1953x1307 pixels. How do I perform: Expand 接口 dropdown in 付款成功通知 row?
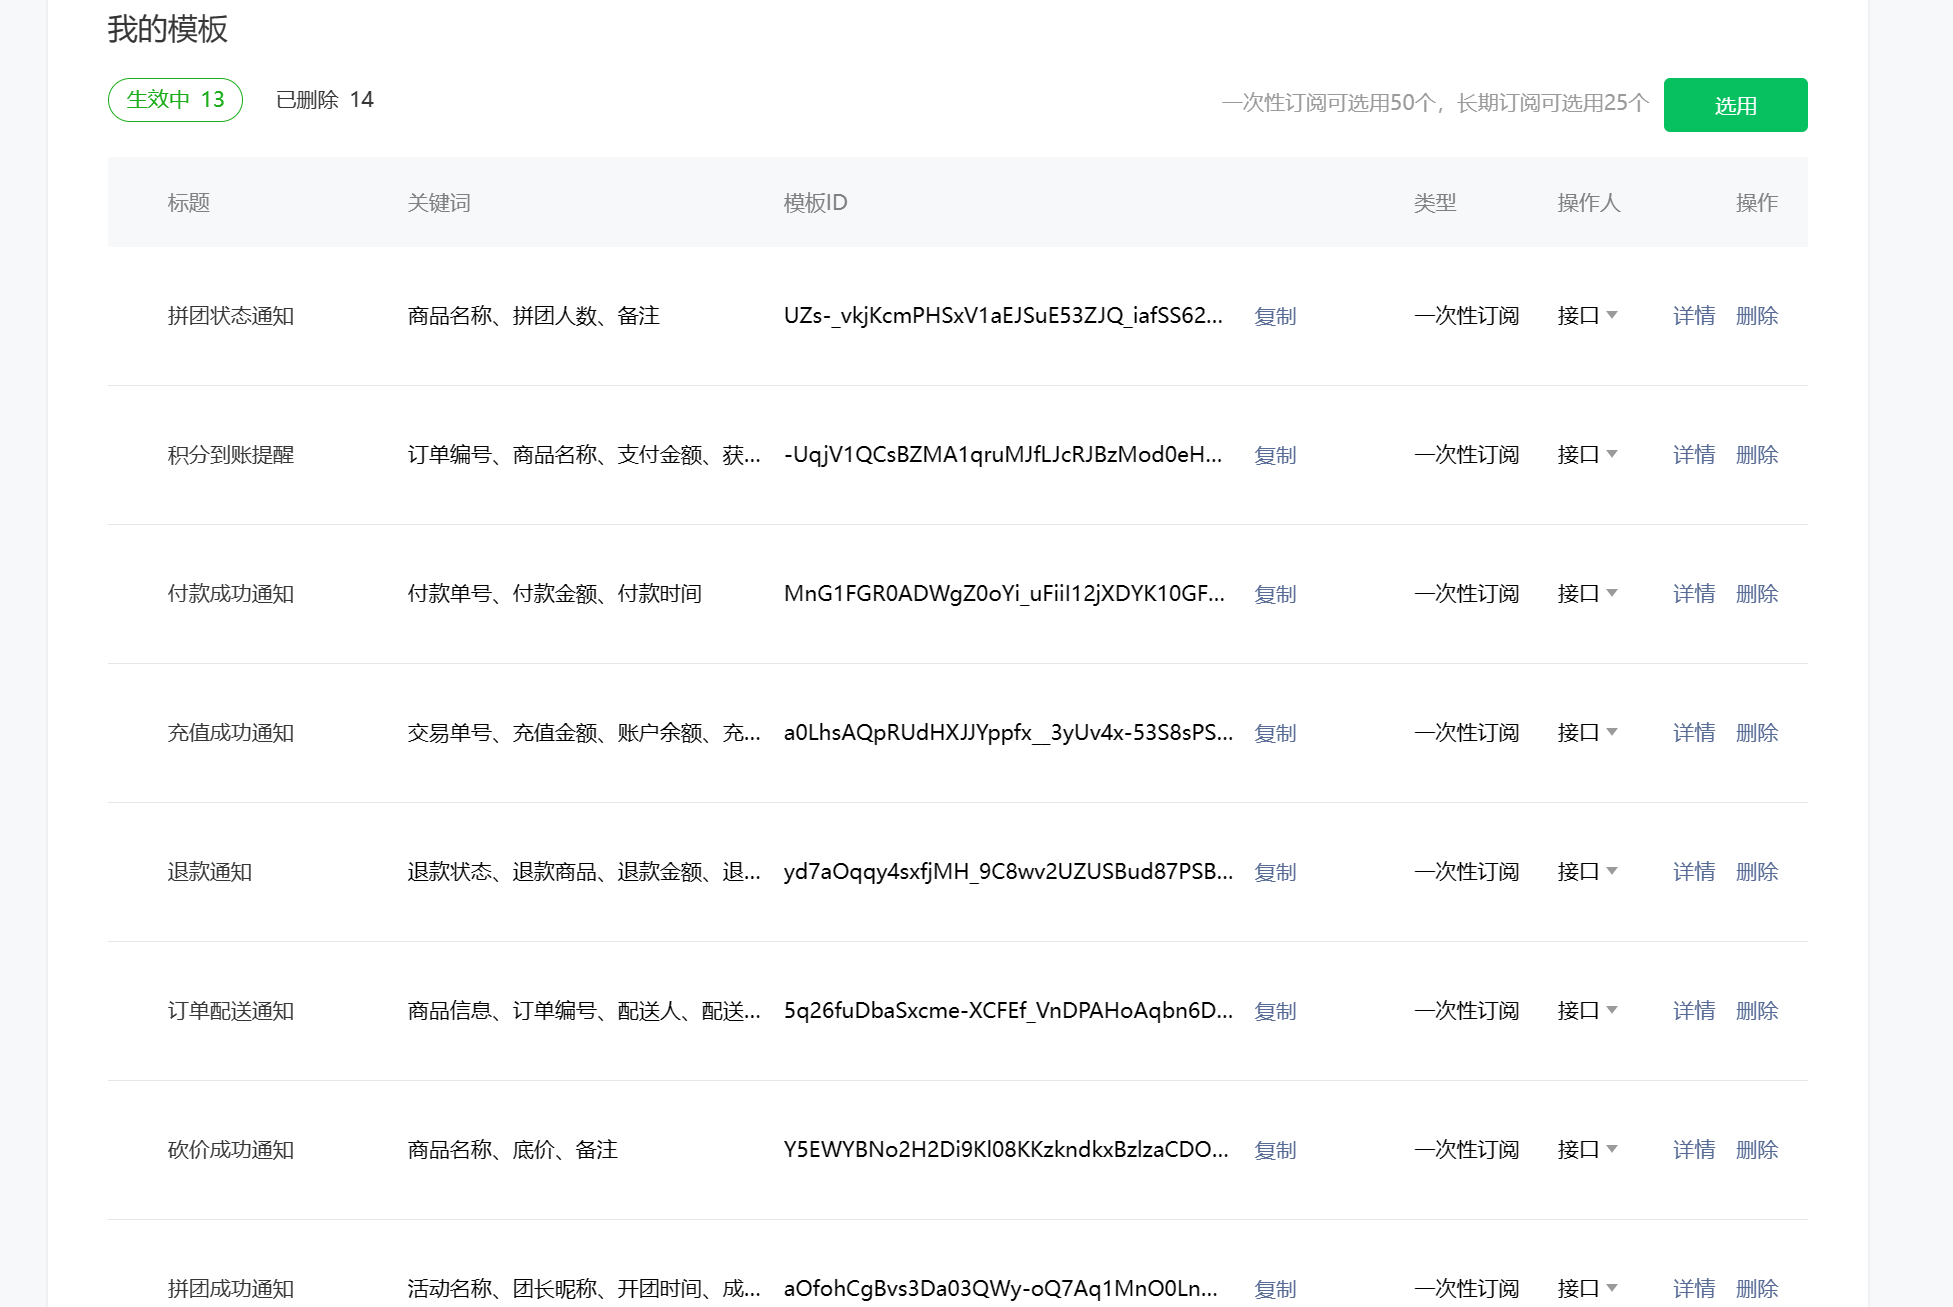pos(1587,594)
